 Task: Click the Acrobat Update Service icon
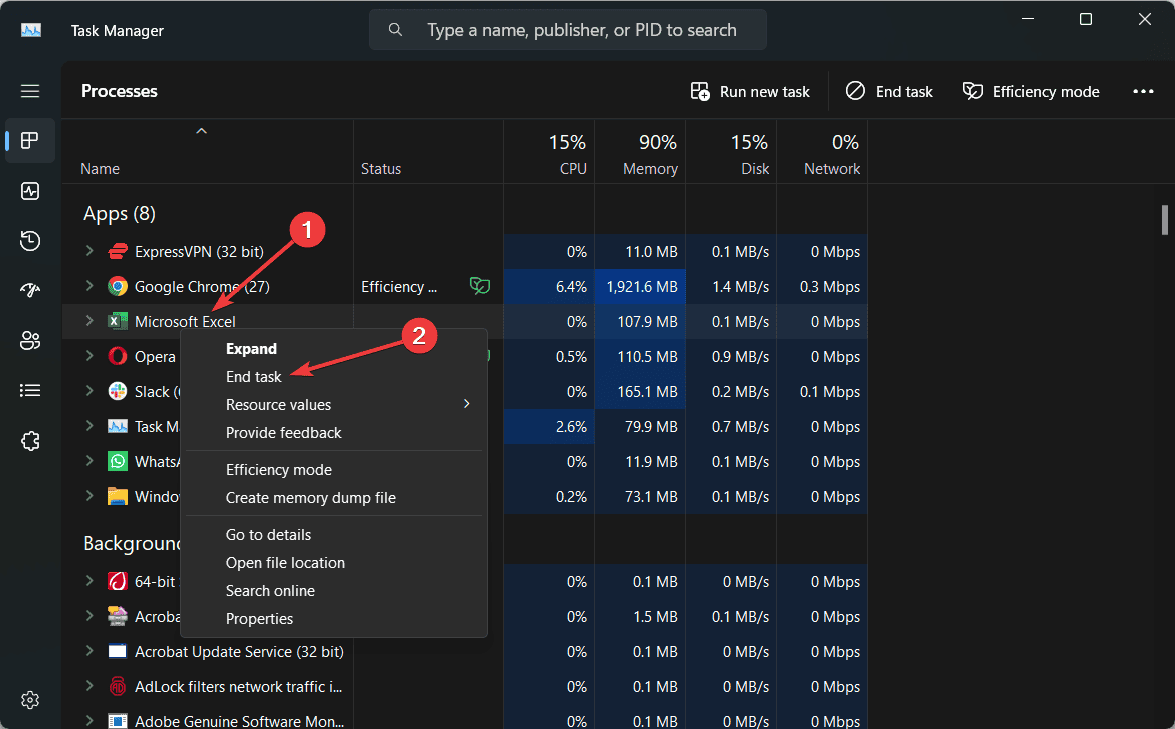pos(118,651)
